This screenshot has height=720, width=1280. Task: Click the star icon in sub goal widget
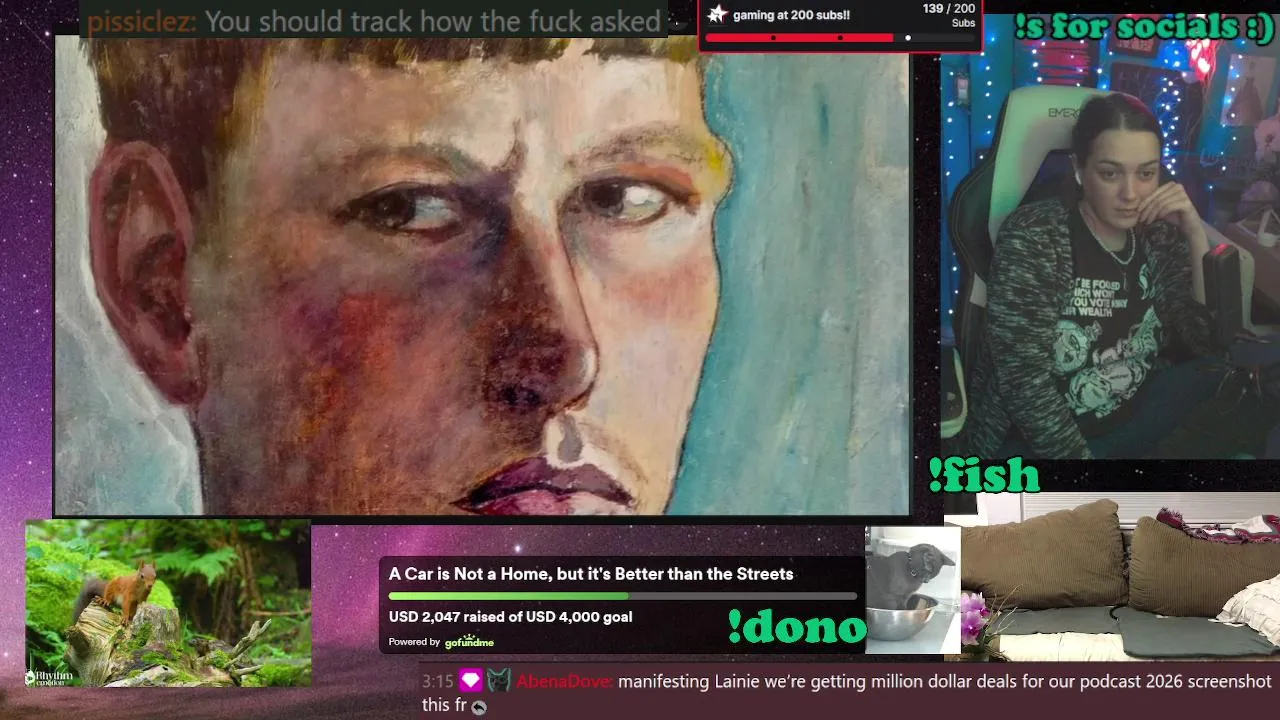click(x=717, y=14)
